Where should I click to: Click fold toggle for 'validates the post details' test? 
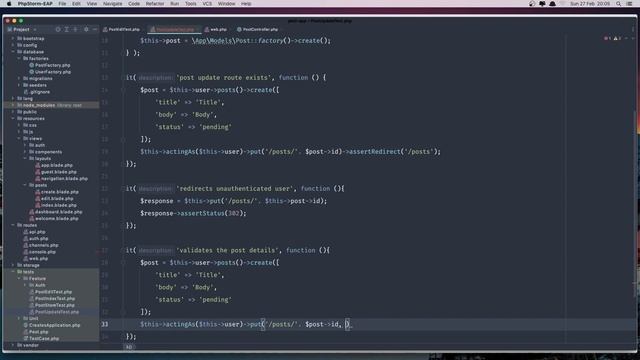[123, 250]
